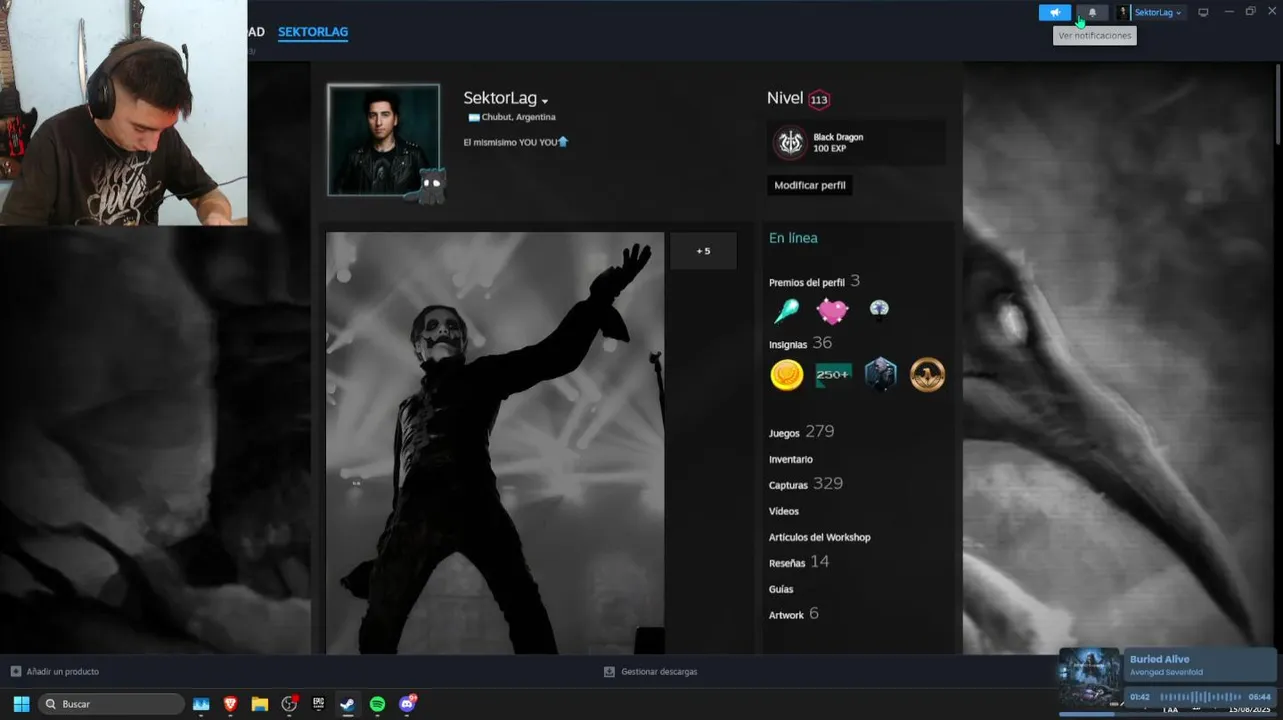Show the +5 more showcase items

(703, 251)
